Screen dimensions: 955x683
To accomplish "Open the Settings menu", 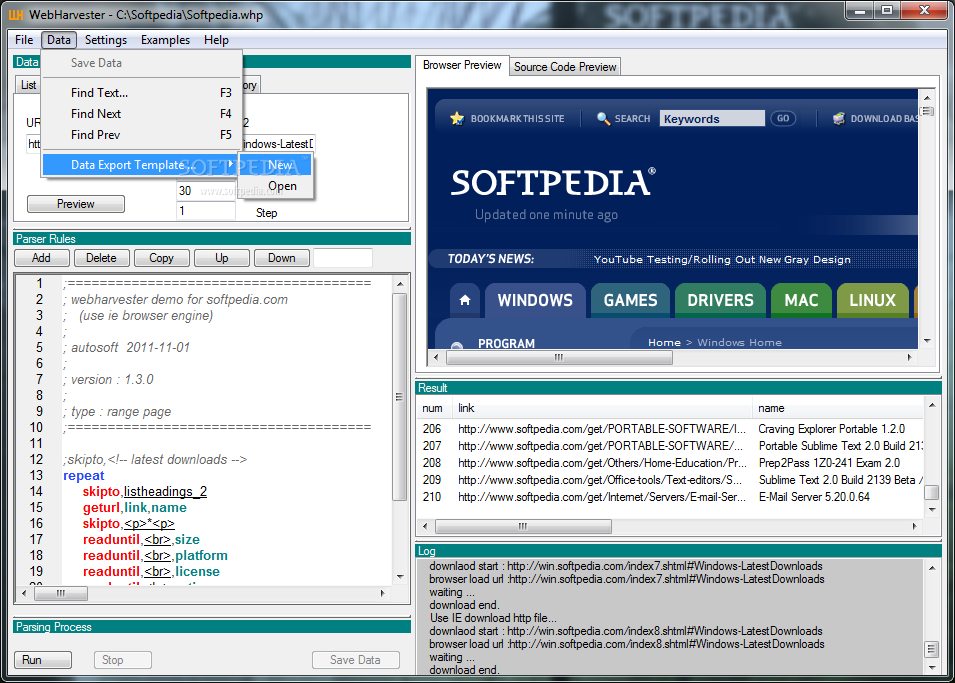I will tap(105, 40).
